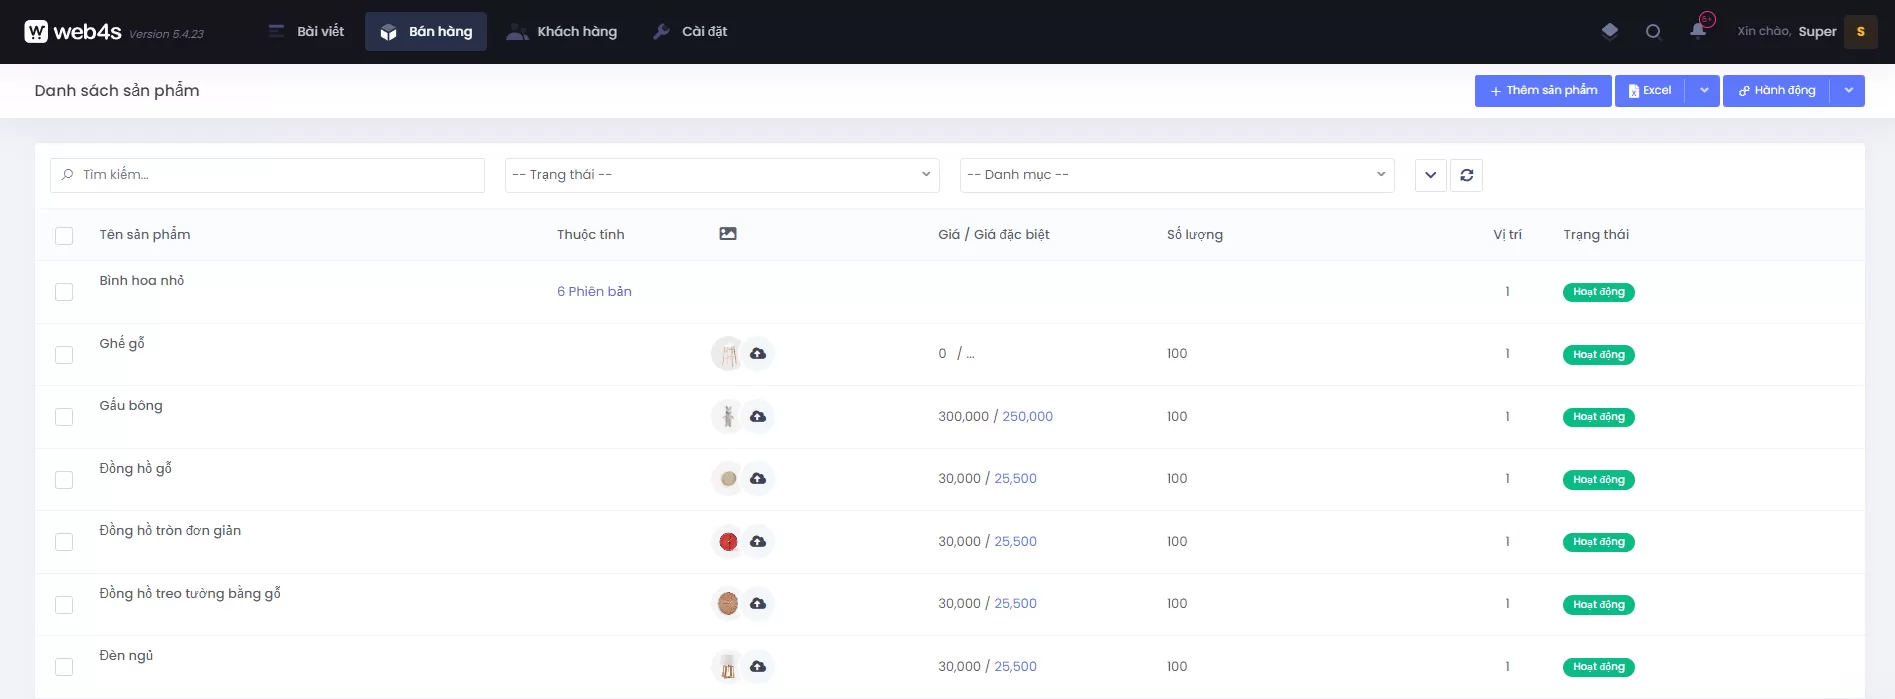Open the search icon in top bar
Image resolution: width=1895 pixels, height=699 pixels.
tap(1653, 32)
